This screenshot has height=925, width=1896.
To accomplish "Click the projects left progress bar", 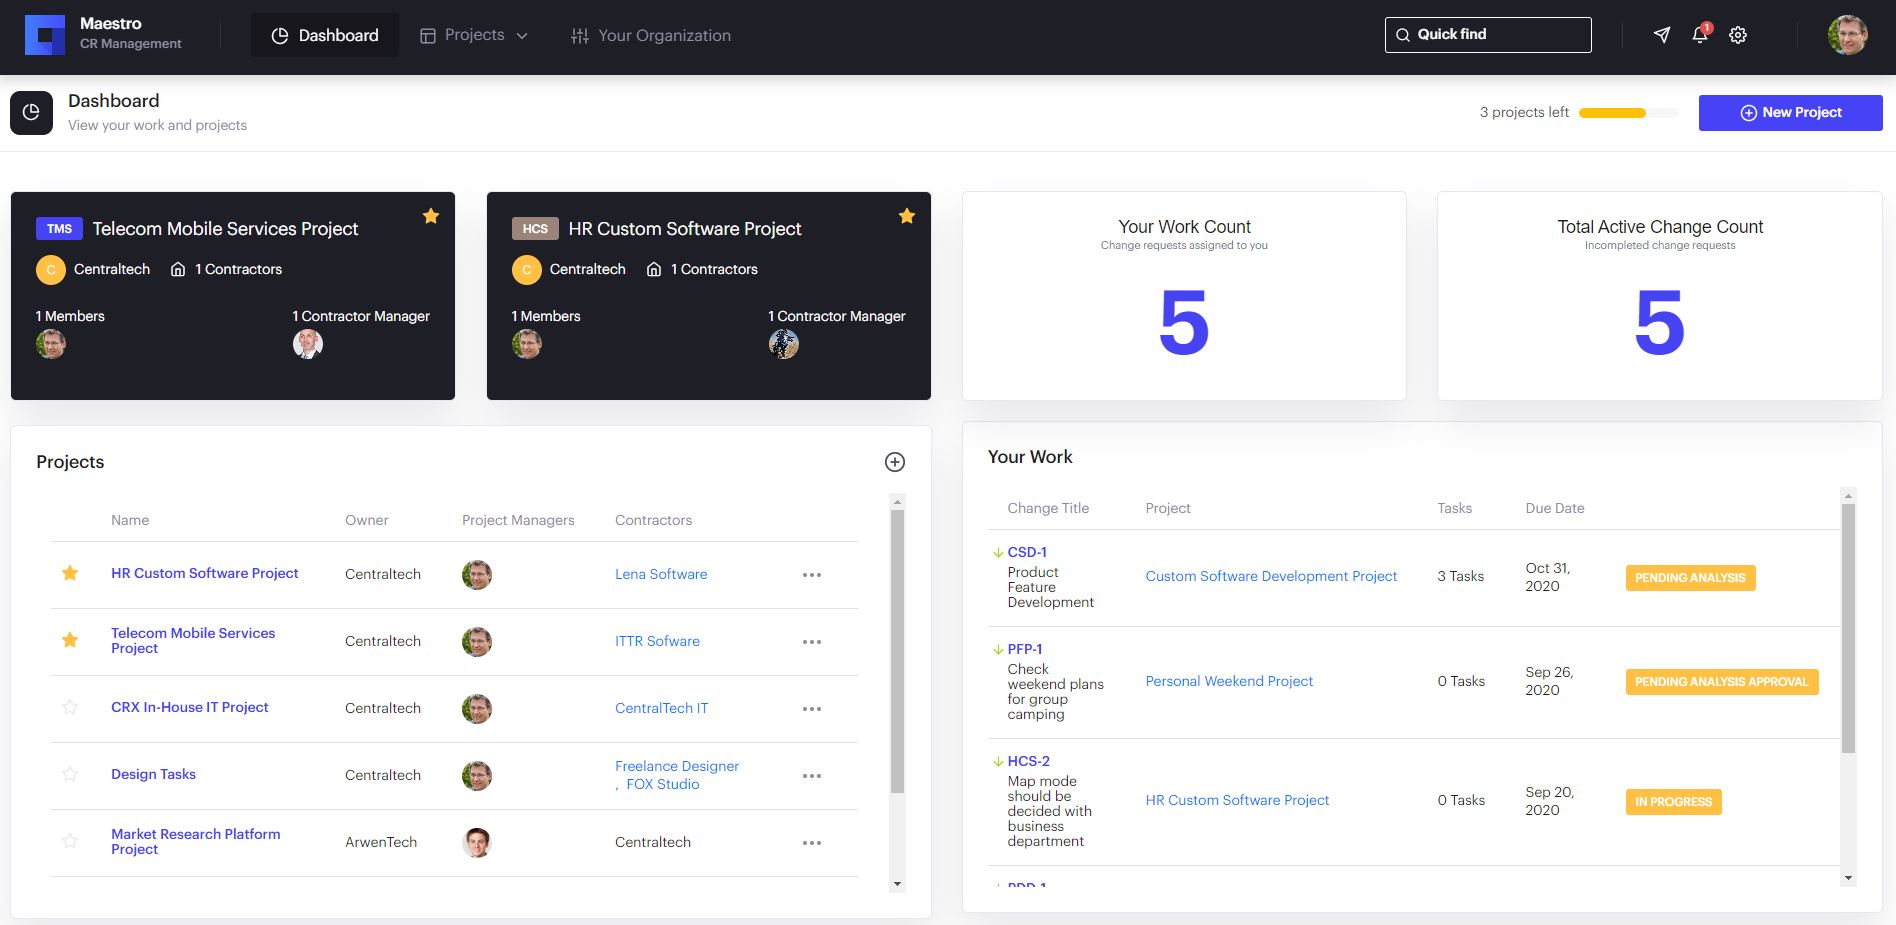I will [1629, 113].
